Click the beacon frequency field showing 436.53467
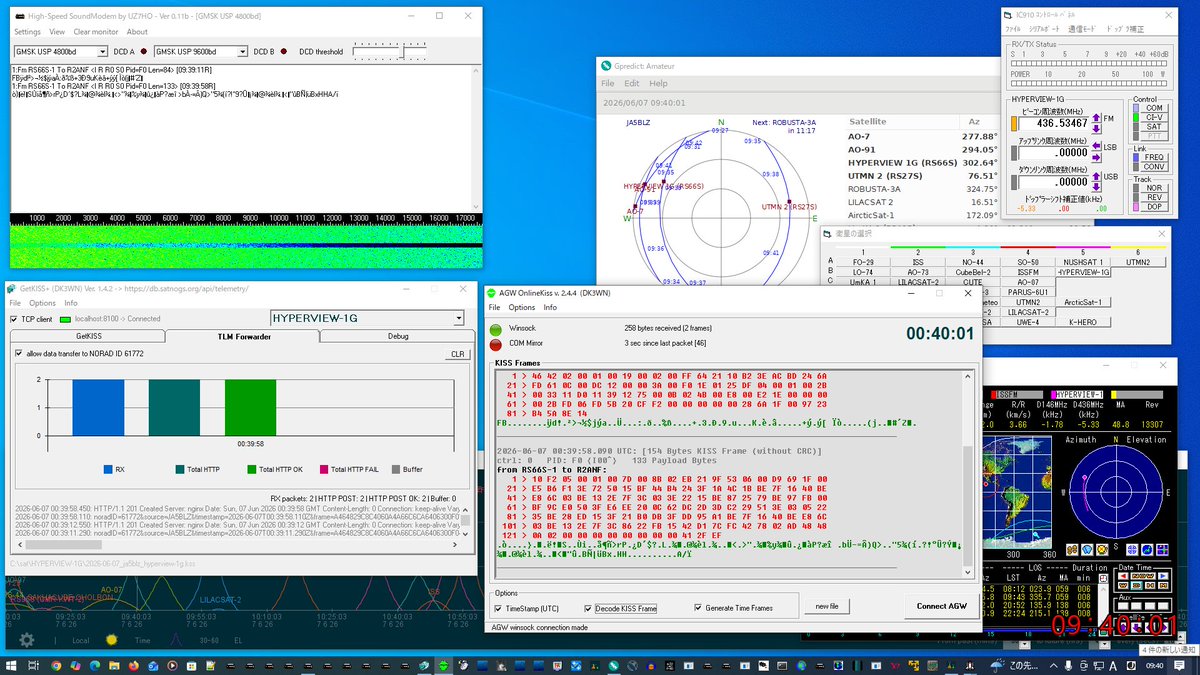The width and height of the screenshot is (1200, 675). click(x=1054, y=123)
